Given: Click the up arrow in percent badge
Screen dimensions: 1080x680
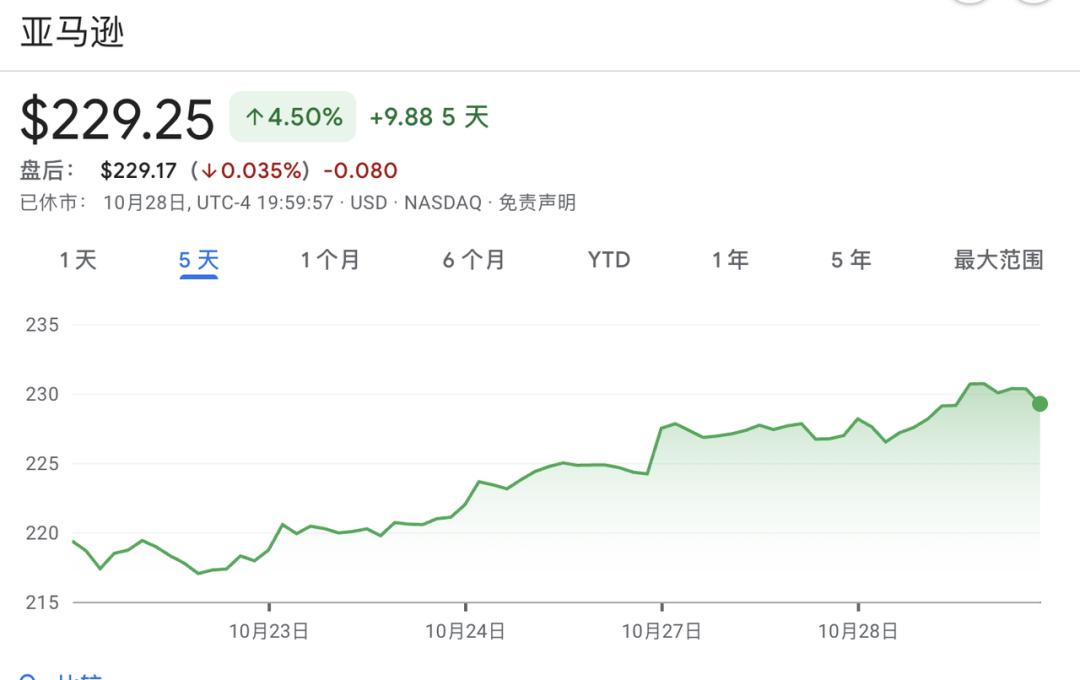Looking at the screenshot, I should (254, 118).
